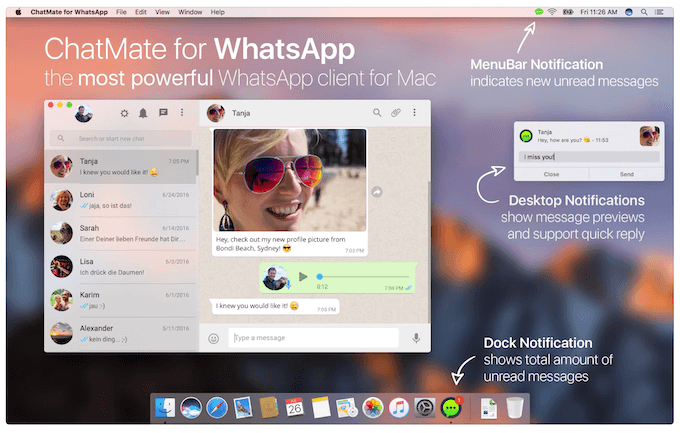Viewport: 680px width, 433px height.
Task: Record a voice message with the microphone
Action: coord(416,338)
